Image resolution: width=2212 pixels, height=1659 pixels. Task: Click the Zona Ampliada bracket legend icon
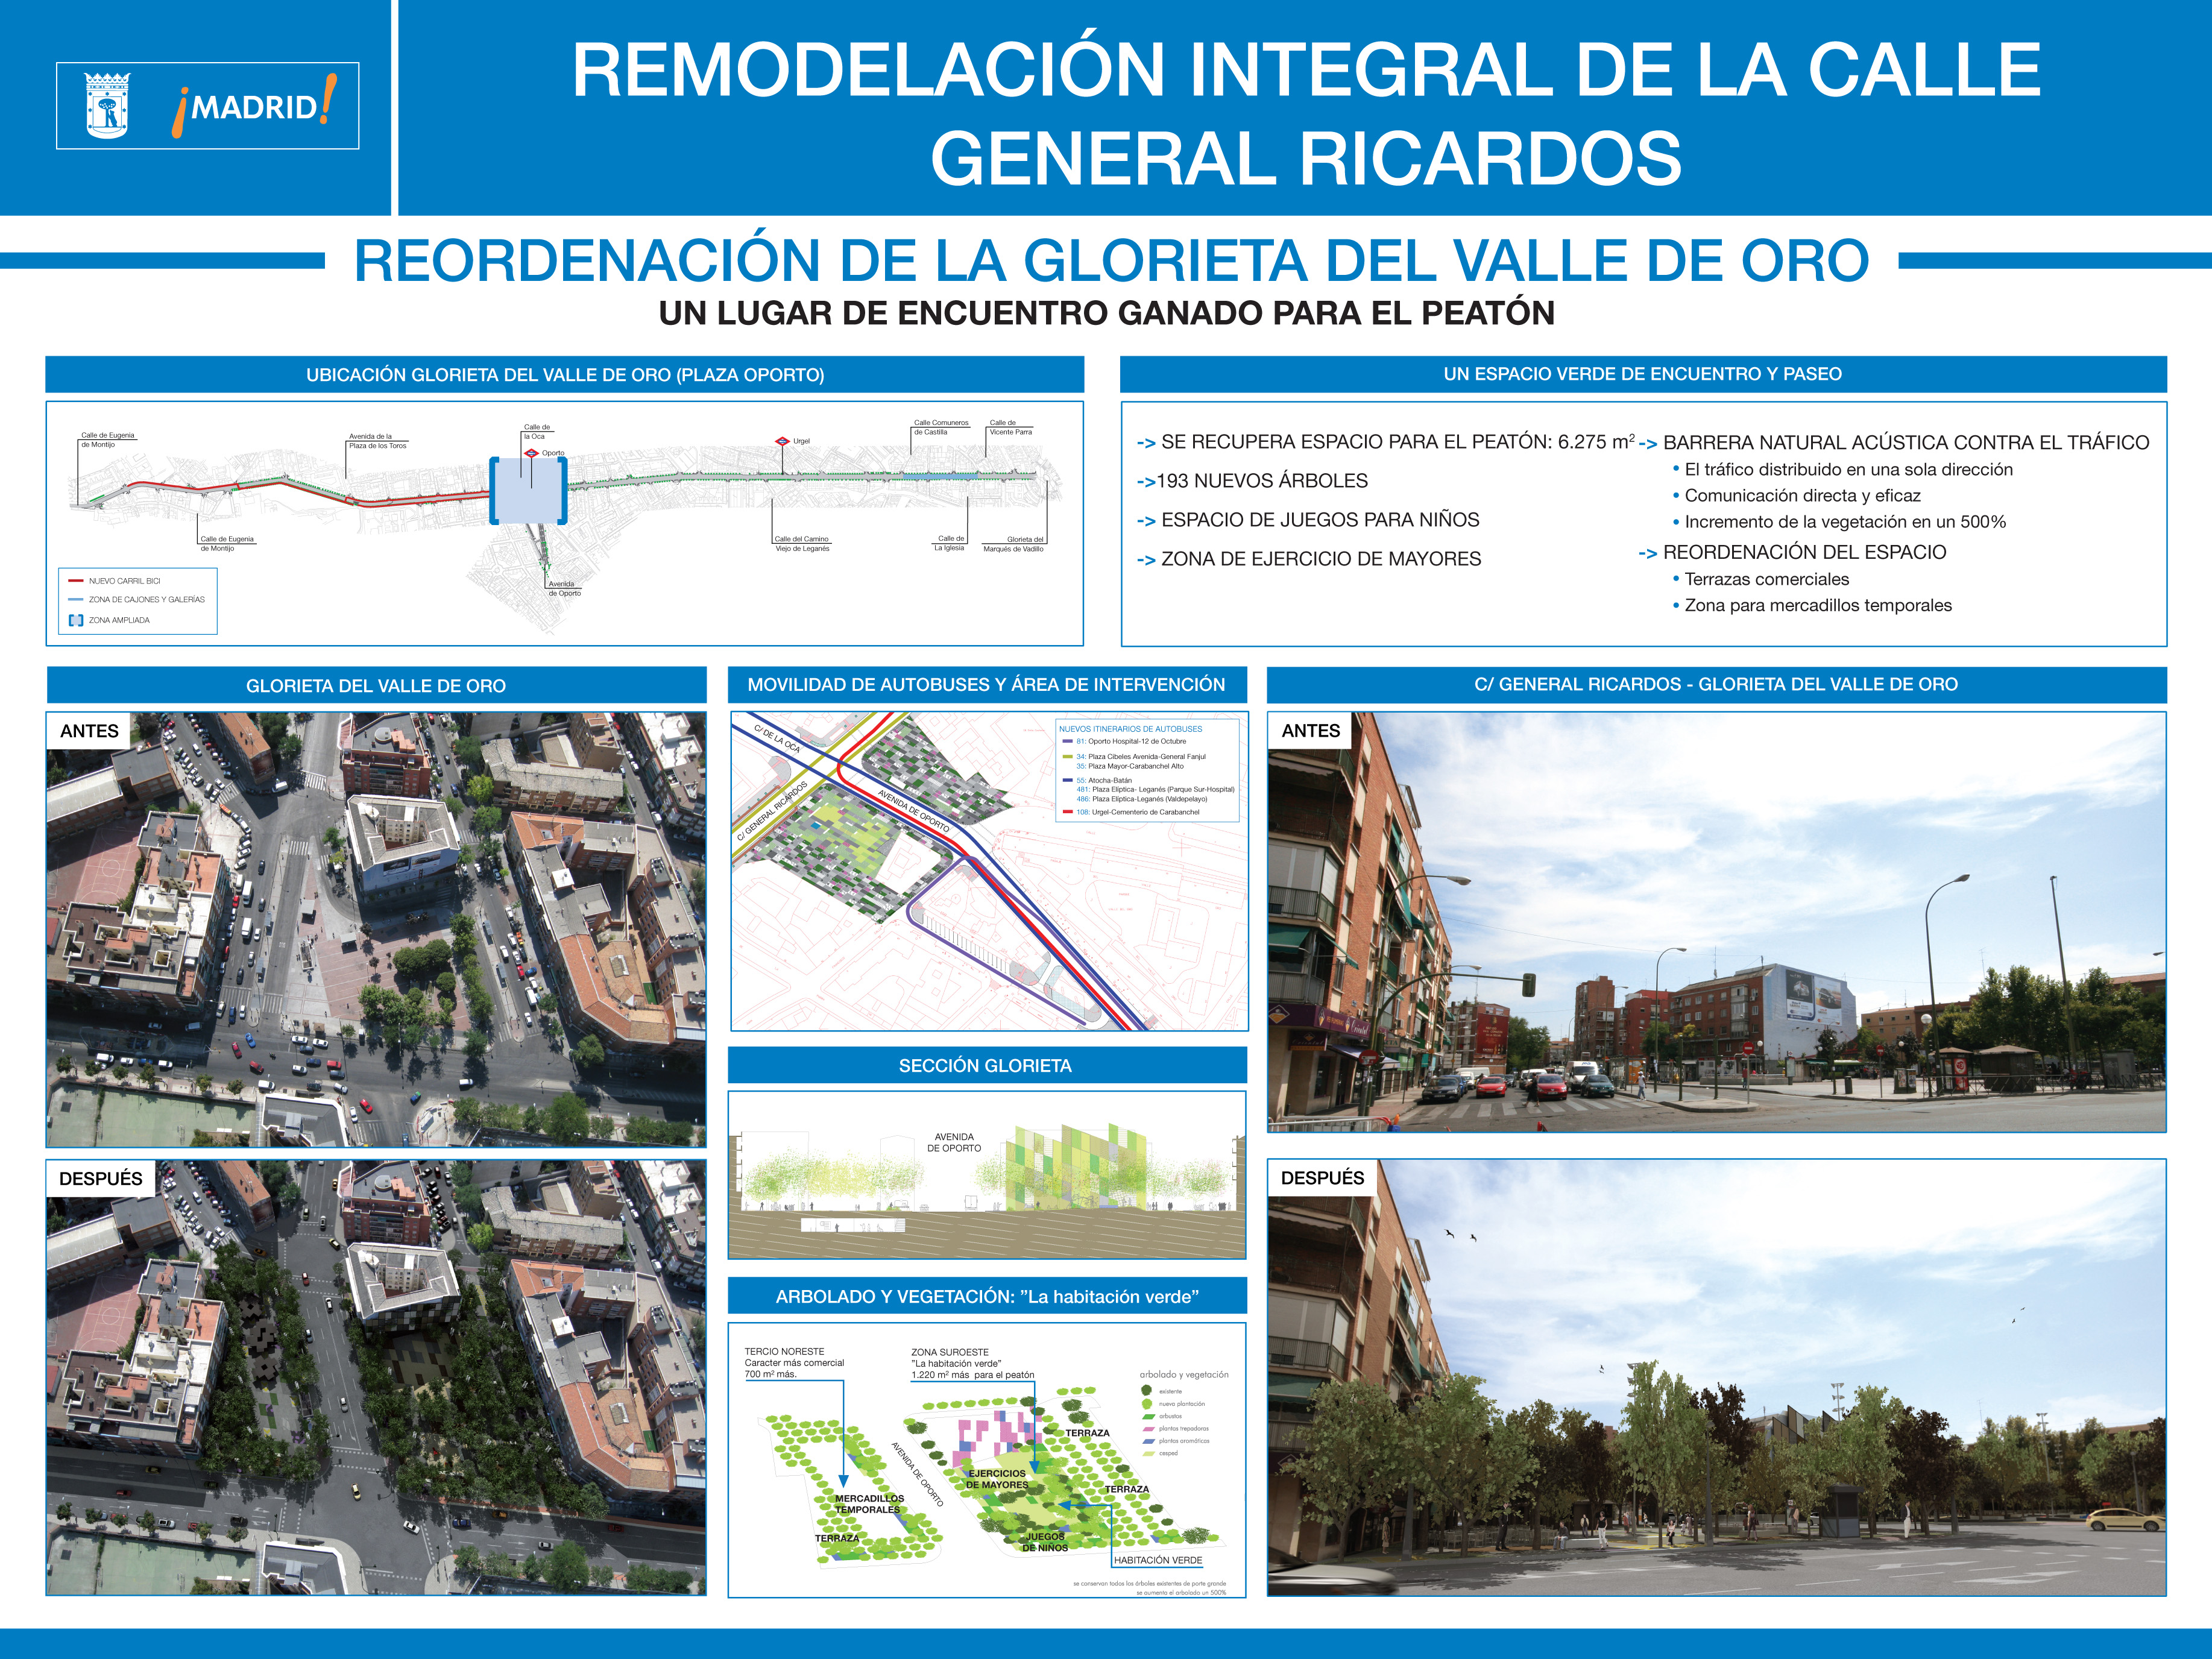click(75, 620)
